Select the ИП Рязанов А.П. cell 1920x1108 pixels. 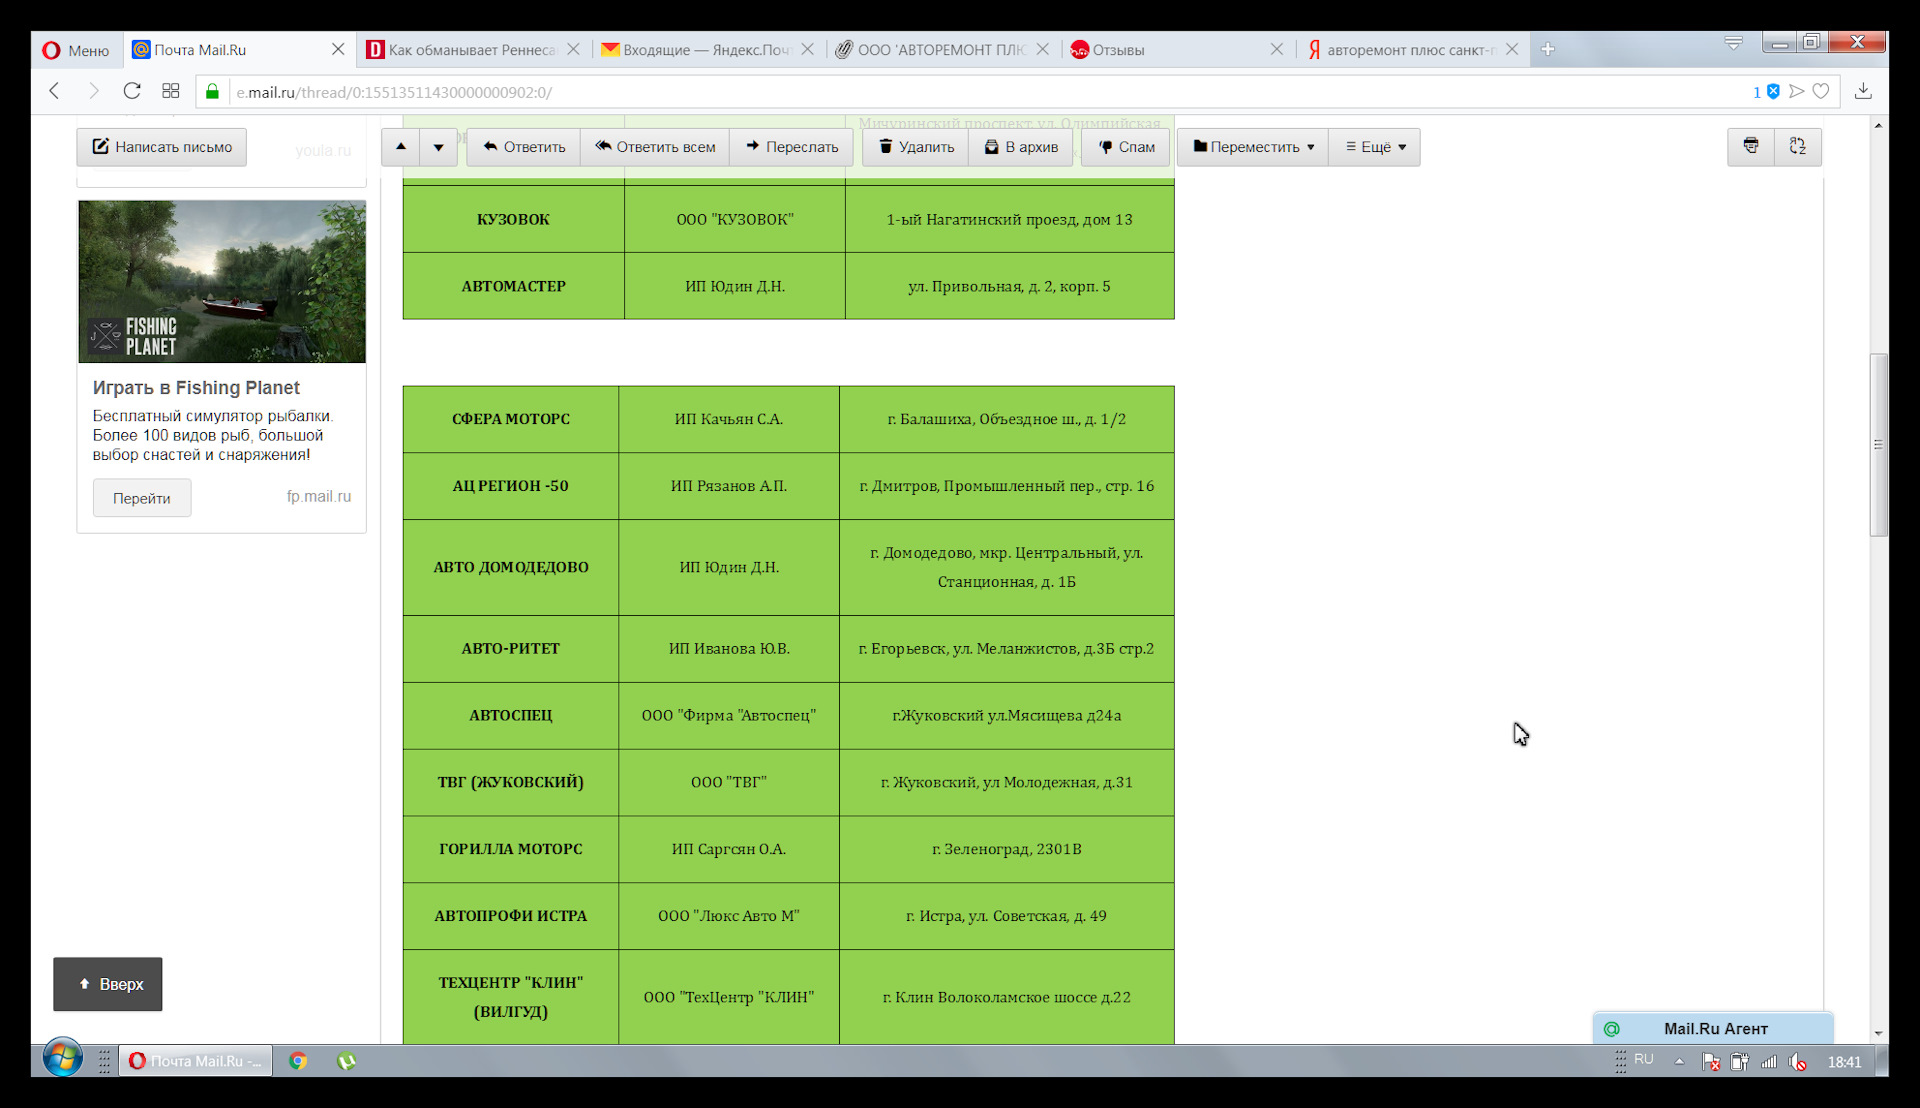click(729, 486)
